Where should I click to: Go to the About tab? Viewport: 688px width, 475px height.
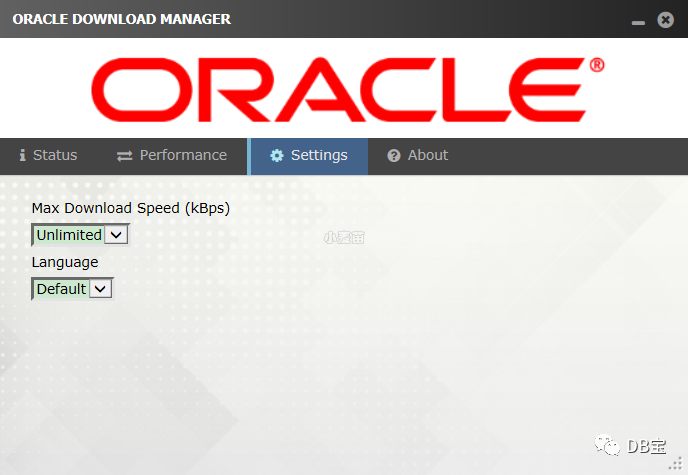[x=417, y=156]
